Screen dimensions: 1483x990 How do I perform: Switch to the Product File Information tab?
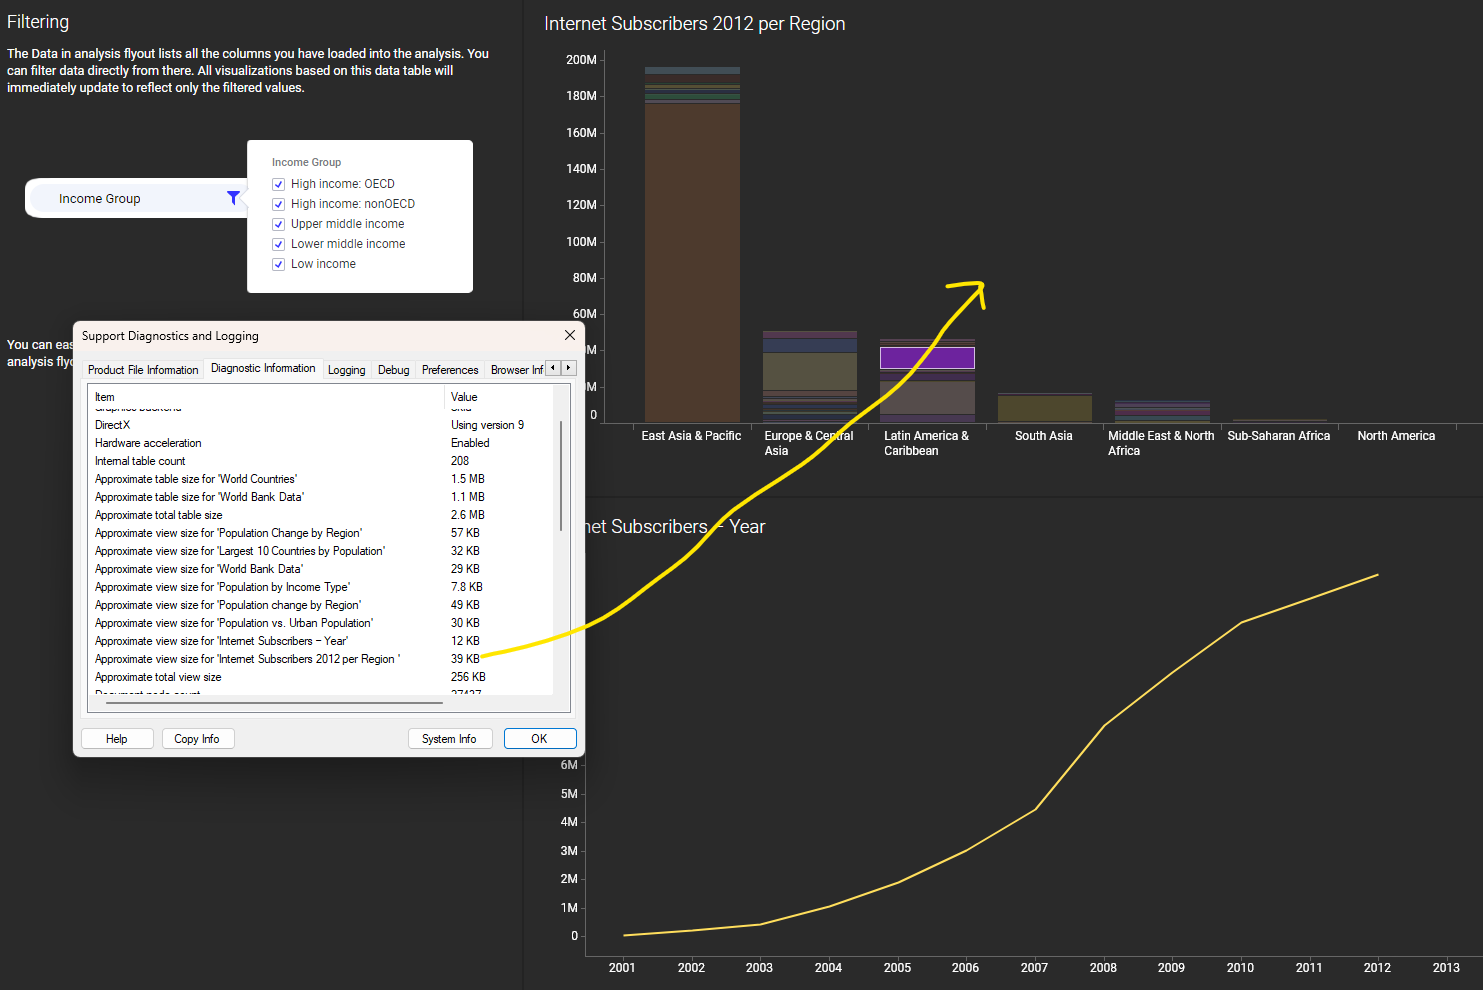pyautogui.click(x=143, y=370)
